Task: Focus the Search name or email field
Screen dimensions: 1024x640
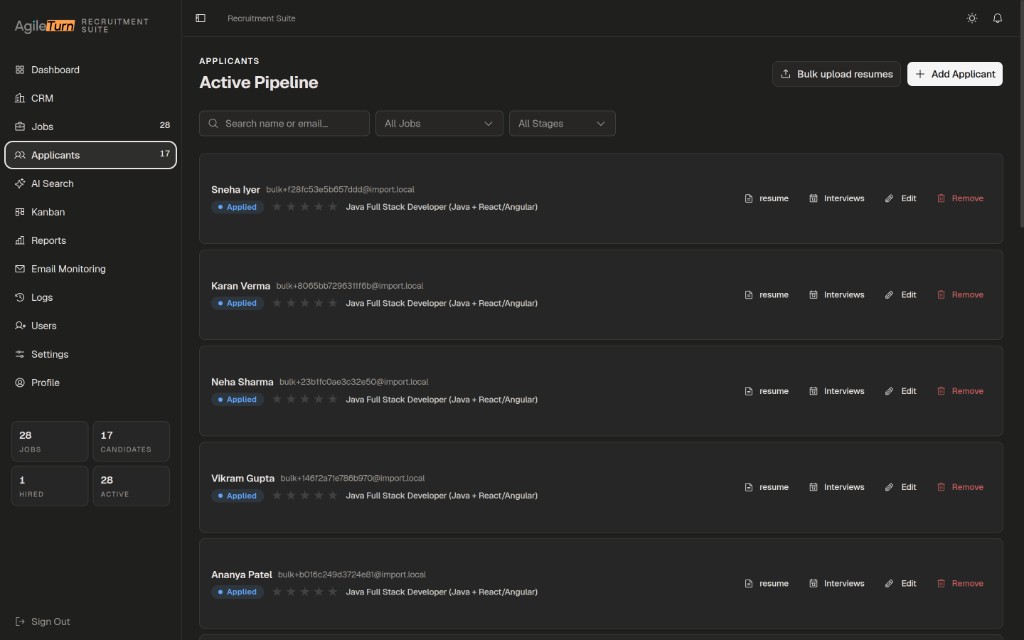Action: pyautogui.click(x=284, y=123)
